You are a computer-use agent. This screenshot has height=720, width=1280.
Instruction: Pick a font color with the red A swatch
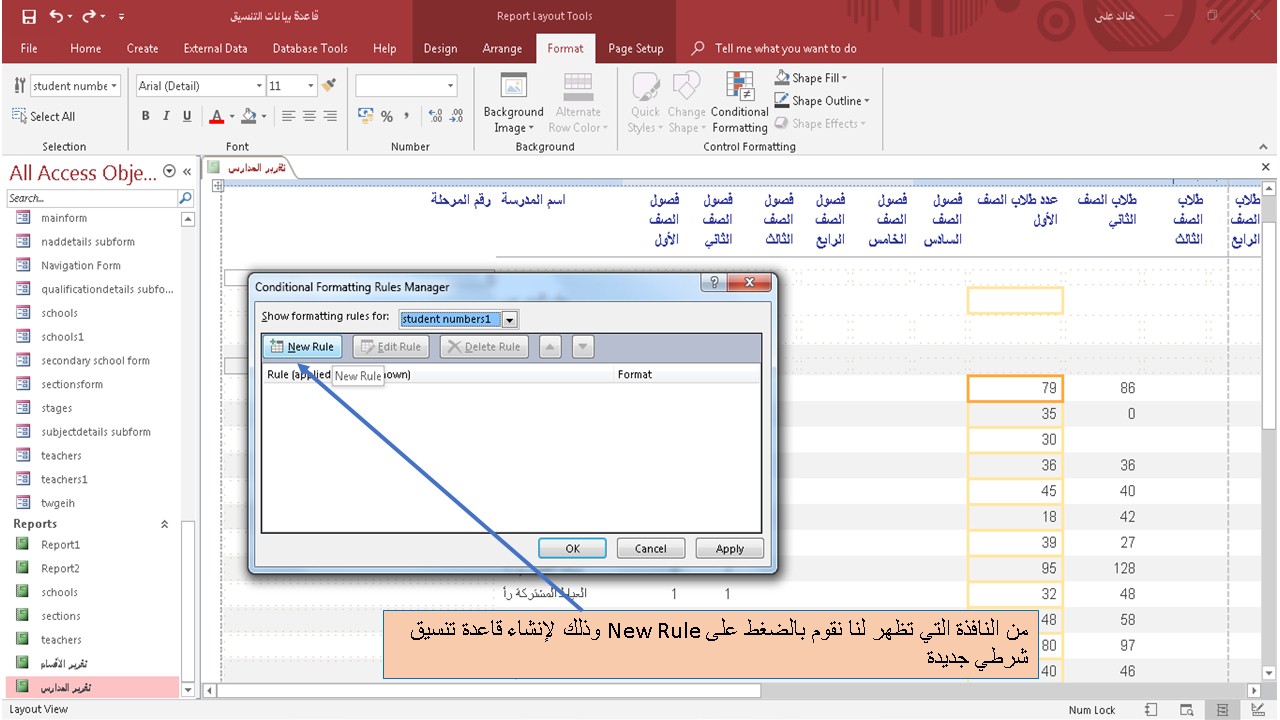217,117
